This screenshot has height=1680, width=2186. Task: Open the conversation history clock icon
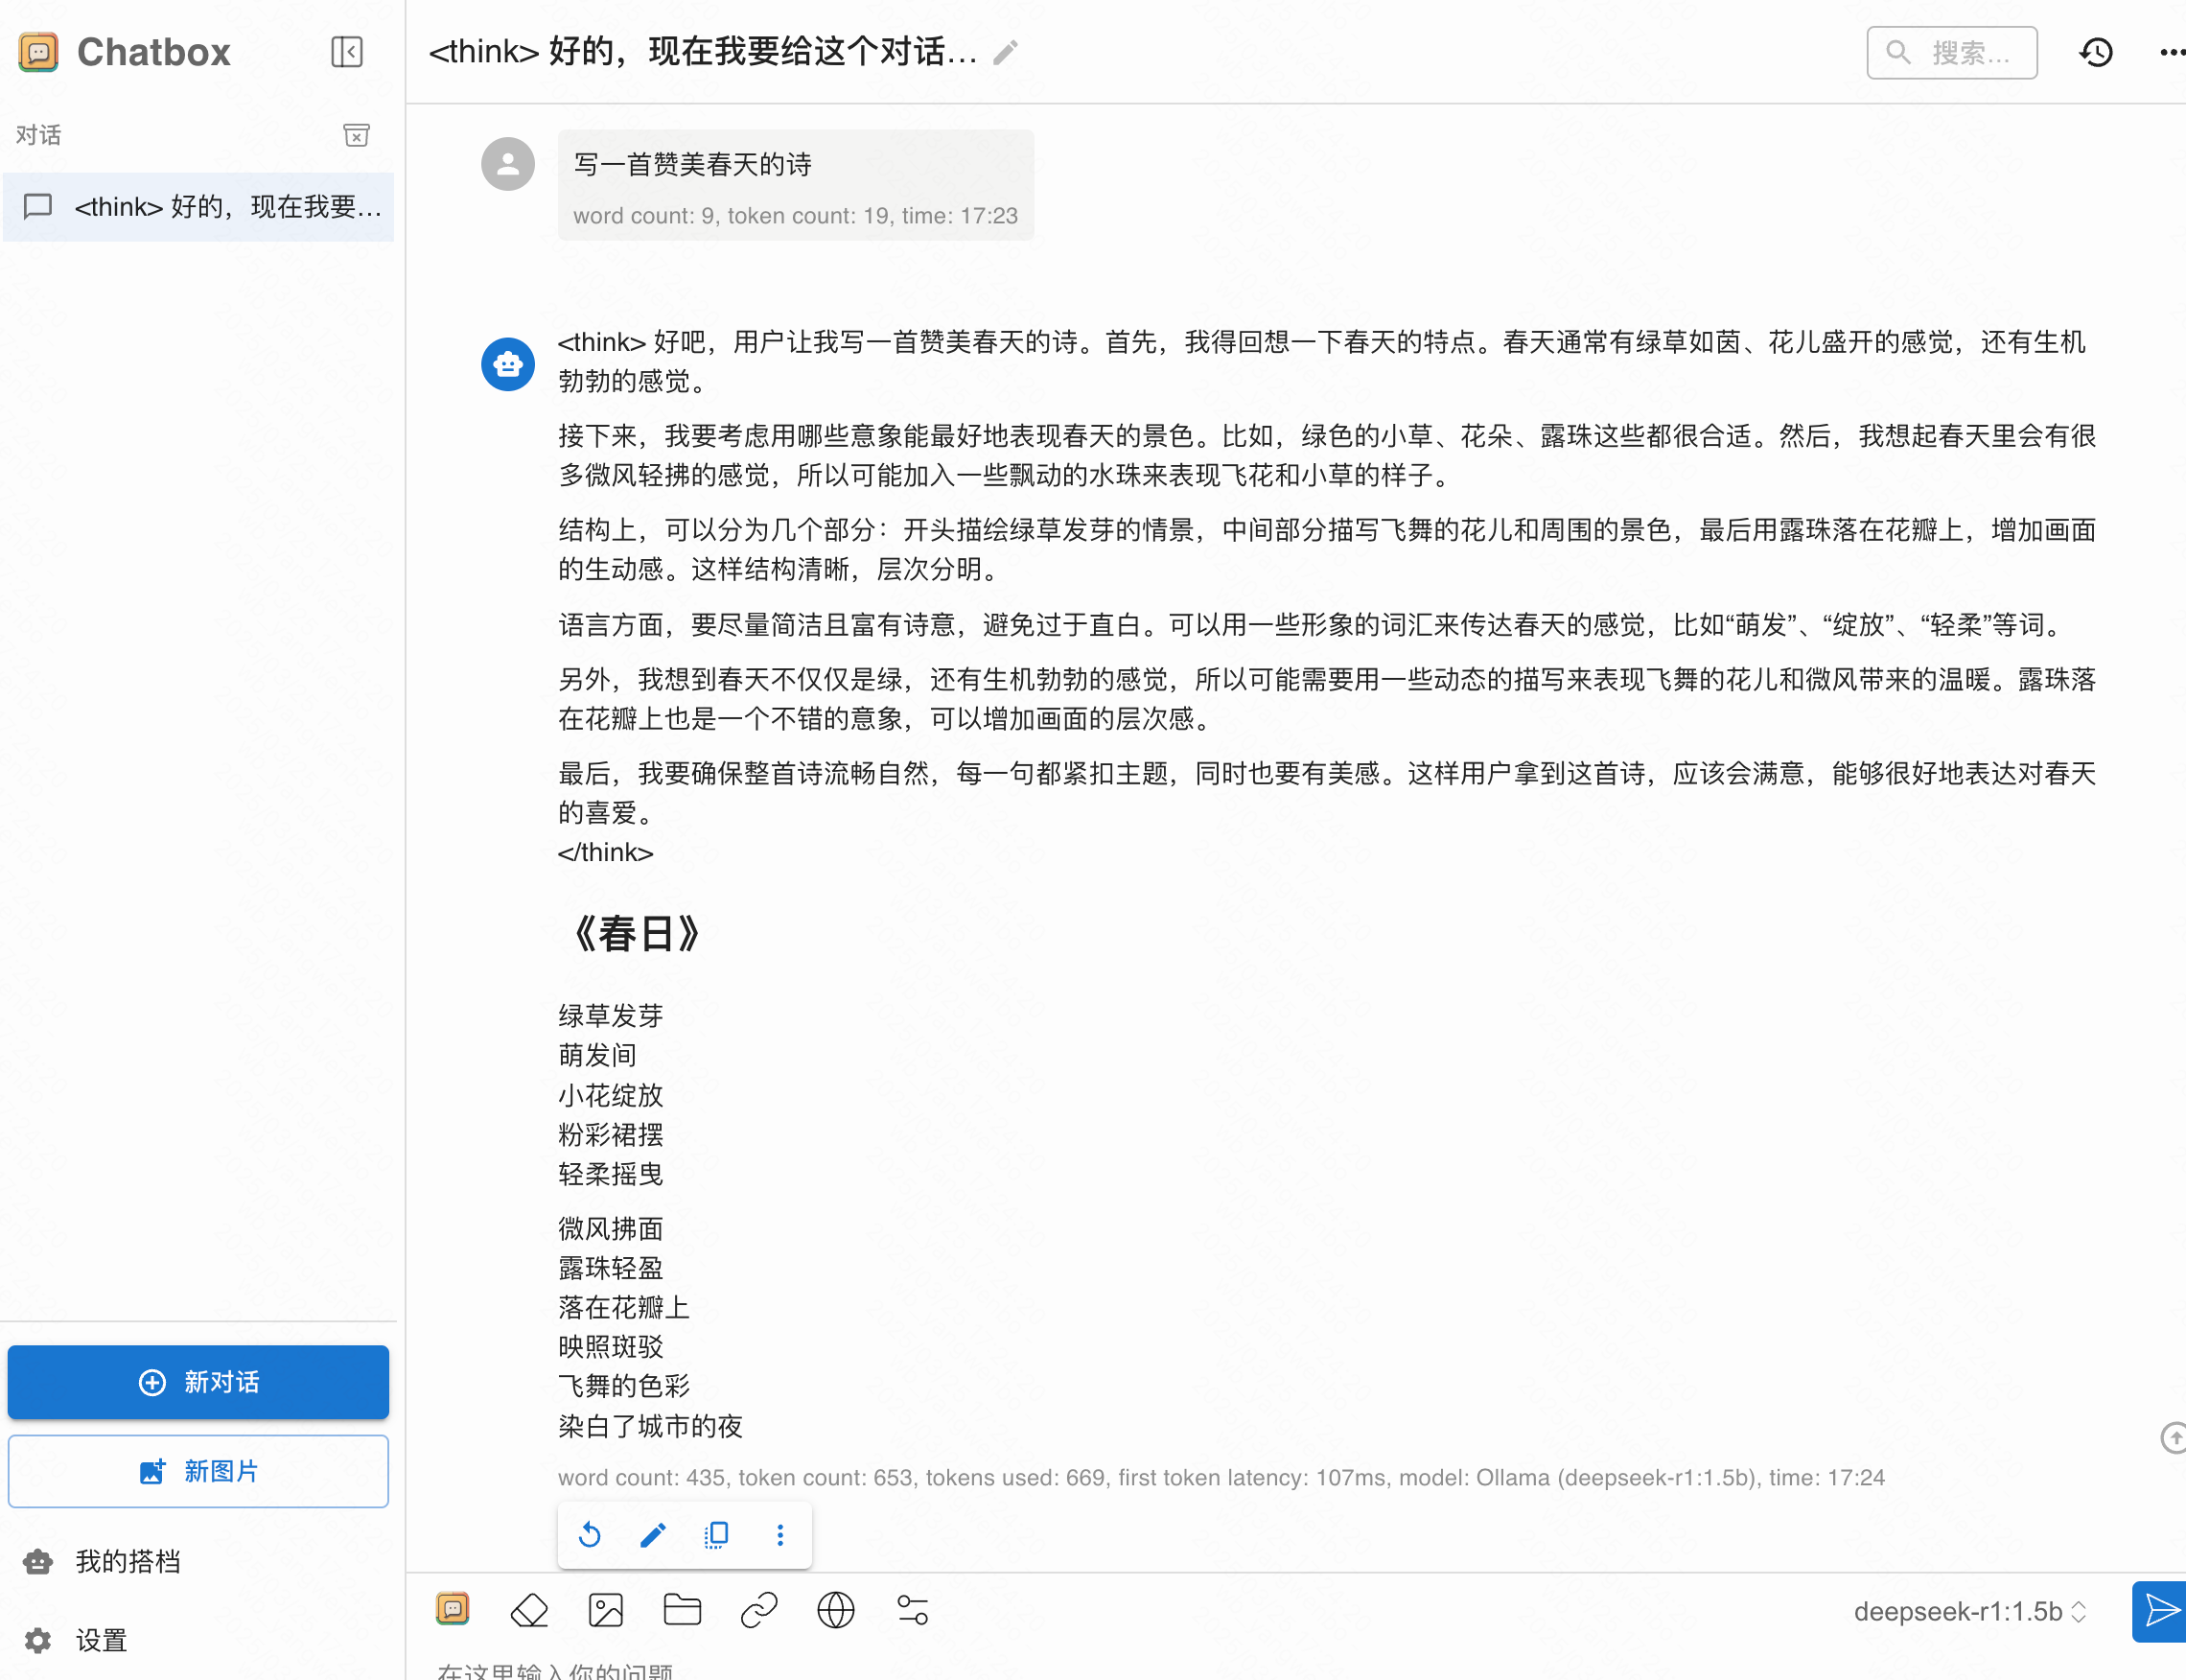2096,52
